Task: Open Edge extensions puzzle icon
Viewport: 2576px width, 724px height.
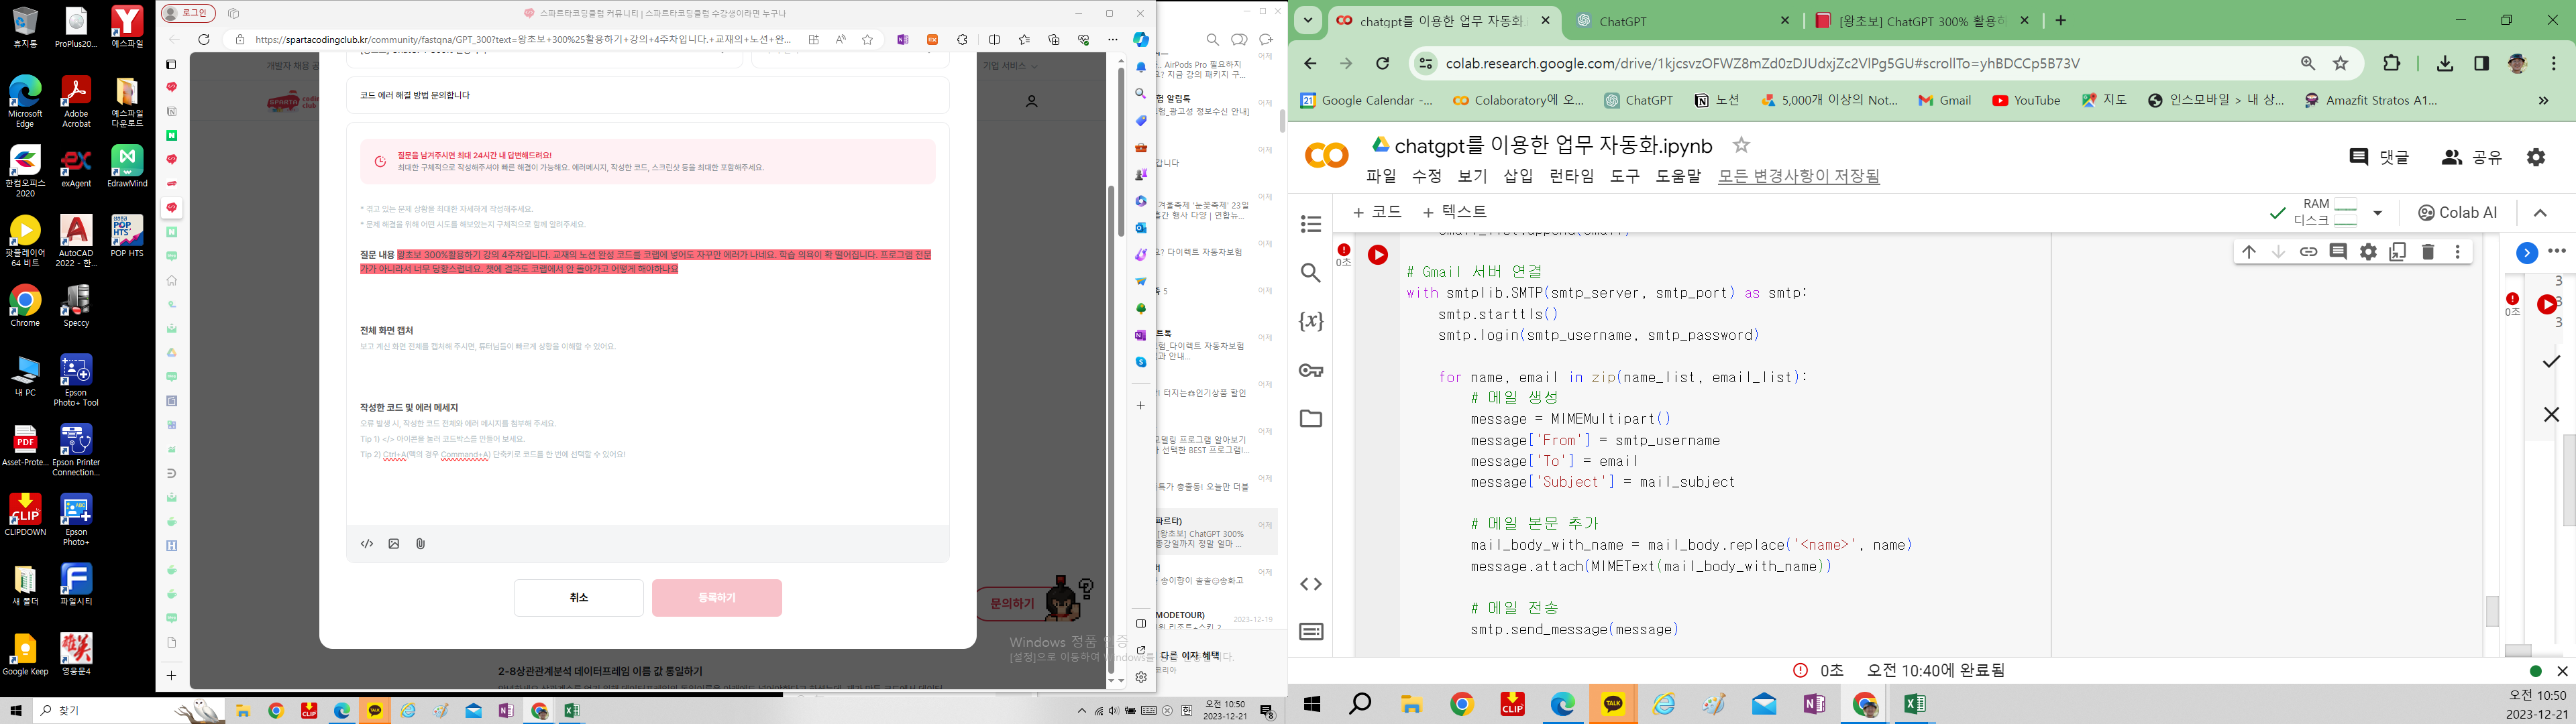Action: [962, 39]
